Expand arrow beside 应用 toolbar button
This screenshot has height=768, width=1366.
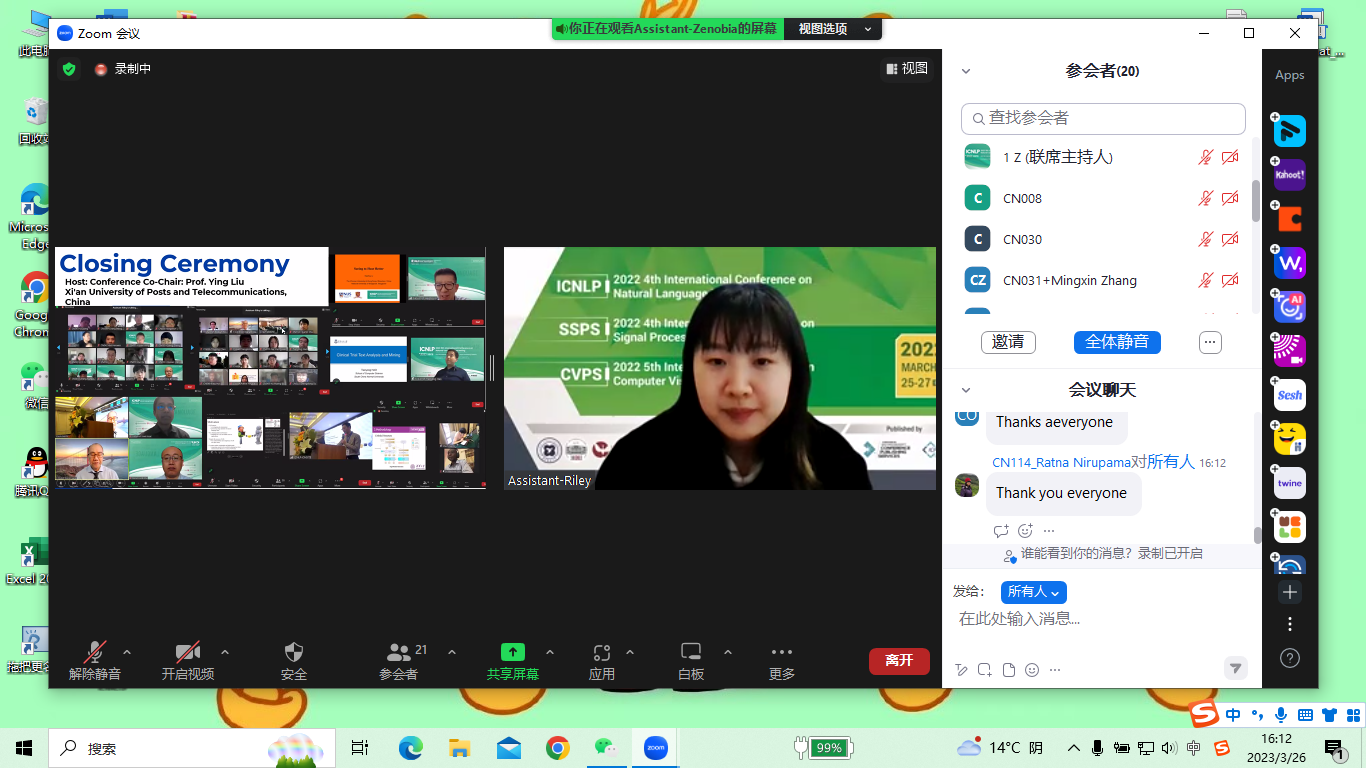(630, 652)
